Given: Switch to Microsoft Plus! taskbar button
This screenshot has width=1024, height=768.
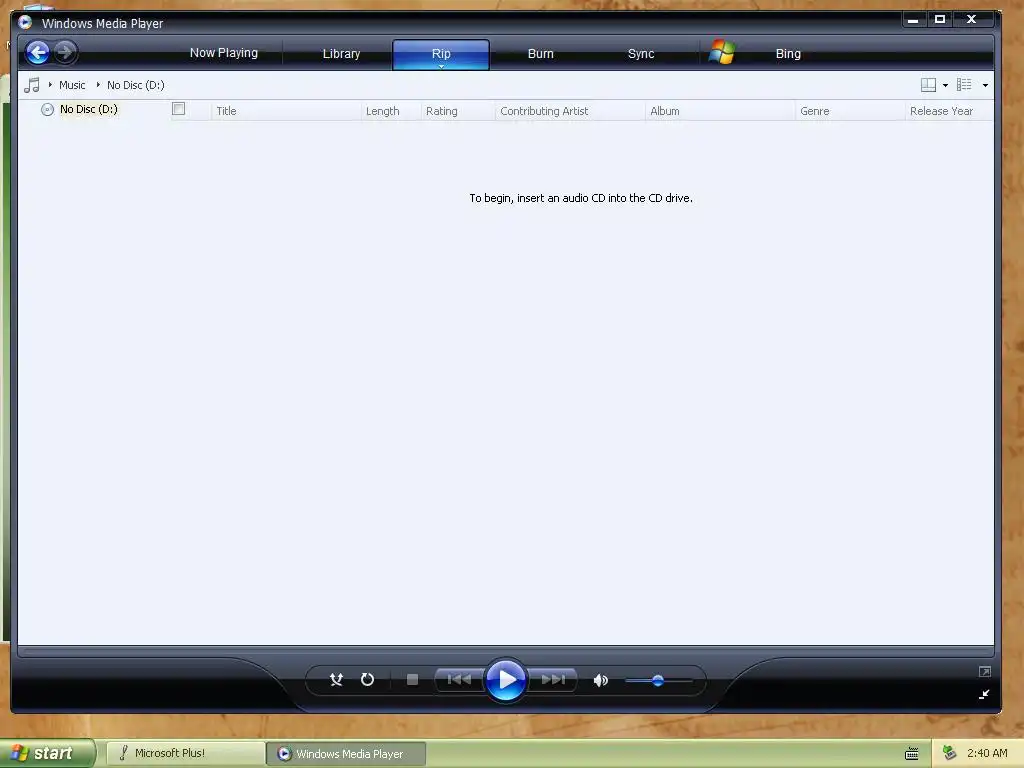Looking at the screenshot, I should coord(185,753).
